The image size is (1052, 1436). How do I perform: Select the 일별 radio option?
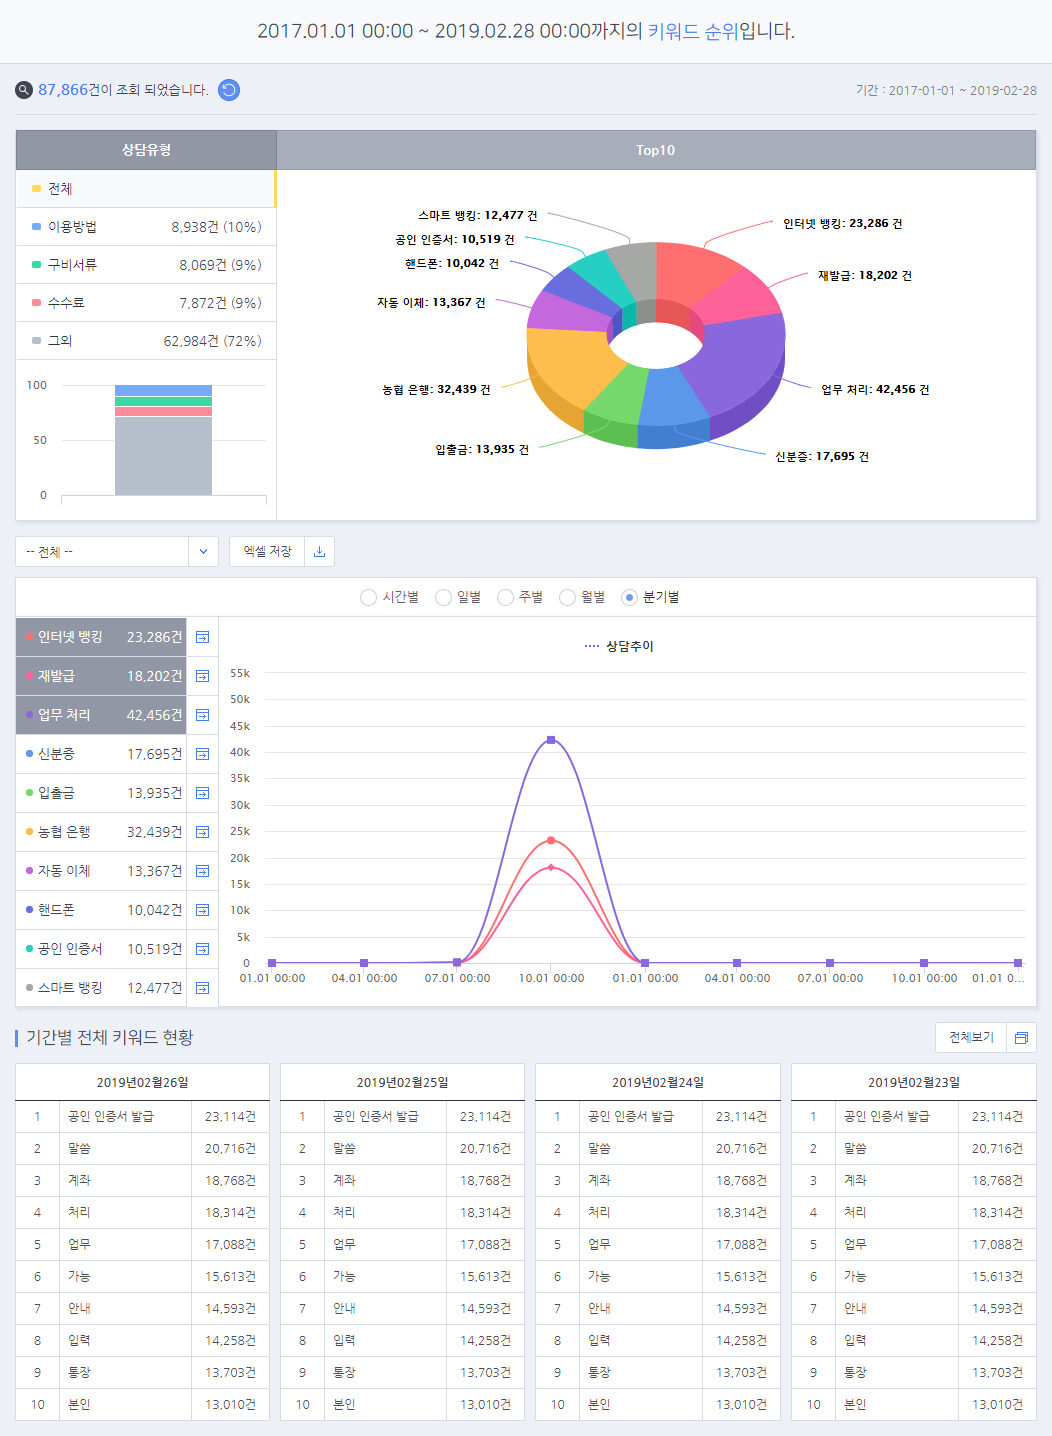click(x=443, y=597)
